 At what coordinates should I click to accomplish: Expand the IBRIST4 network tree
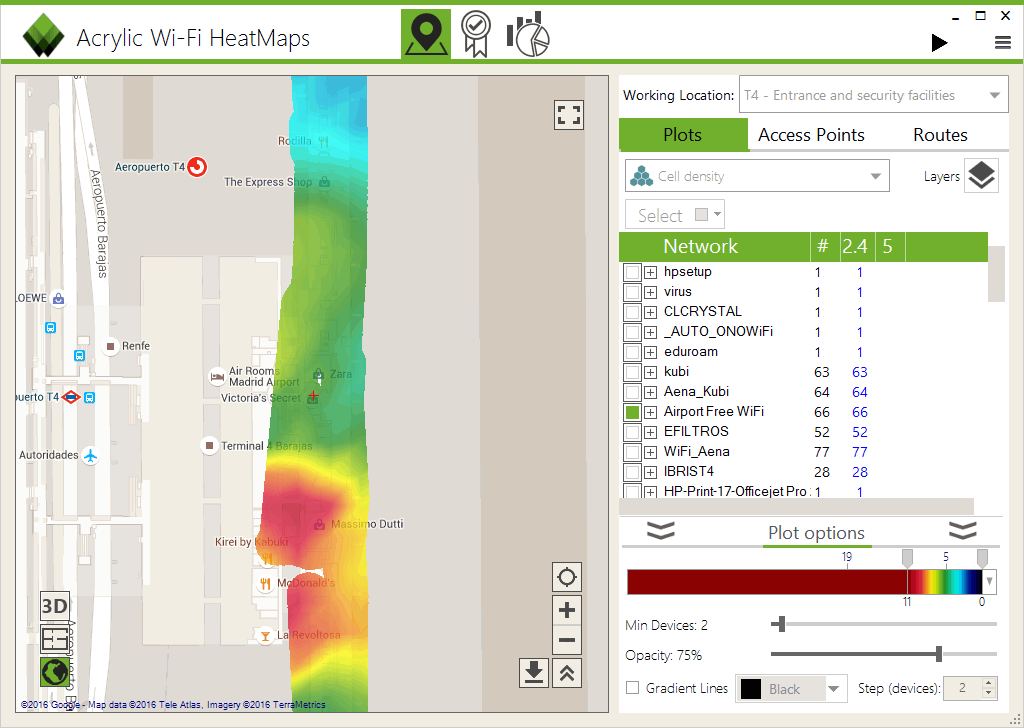pyautogui.click(x=650, y=472)
